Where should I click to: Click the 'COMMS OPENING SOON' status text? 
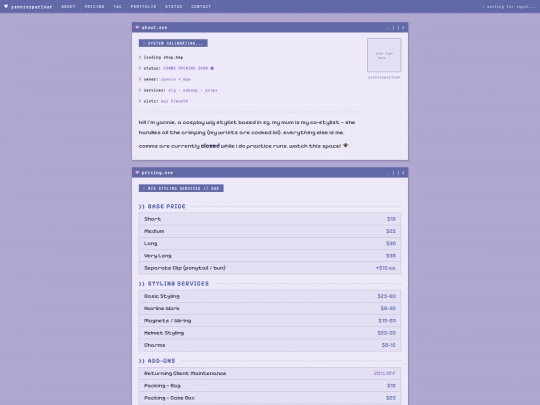point(186,68)
